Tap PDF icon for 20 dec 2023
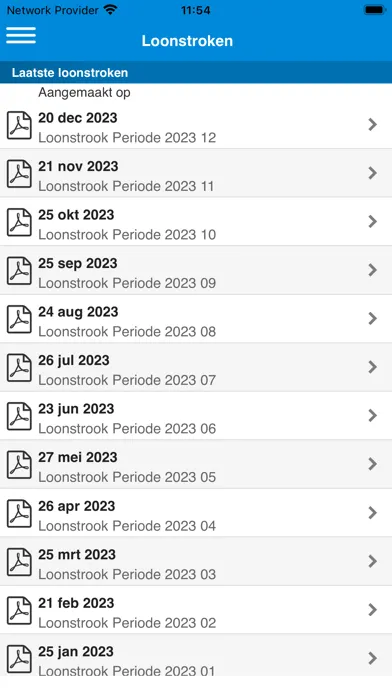 [19, 126]
